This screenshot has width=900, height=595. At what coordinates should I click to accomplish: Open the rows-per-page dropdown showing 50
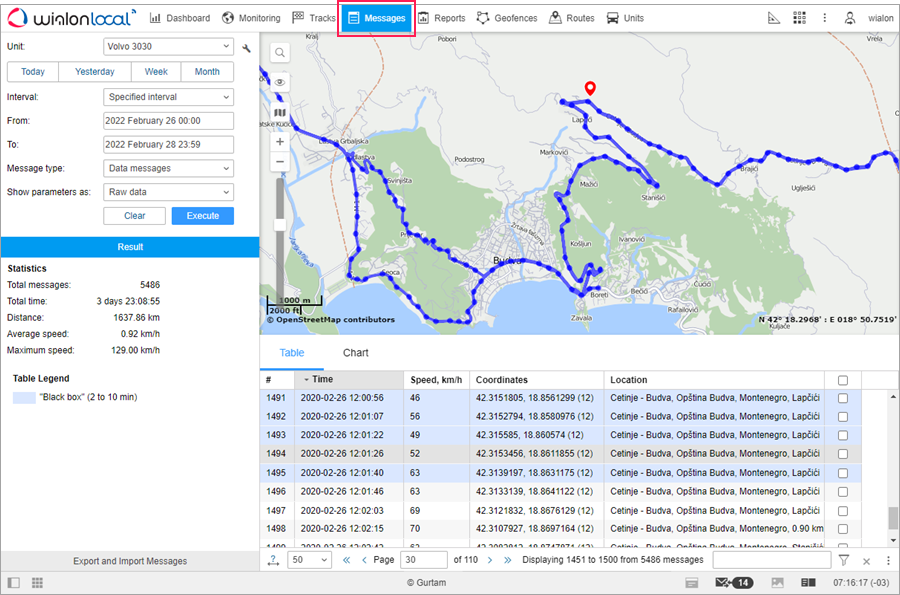[x=311, y=560]
